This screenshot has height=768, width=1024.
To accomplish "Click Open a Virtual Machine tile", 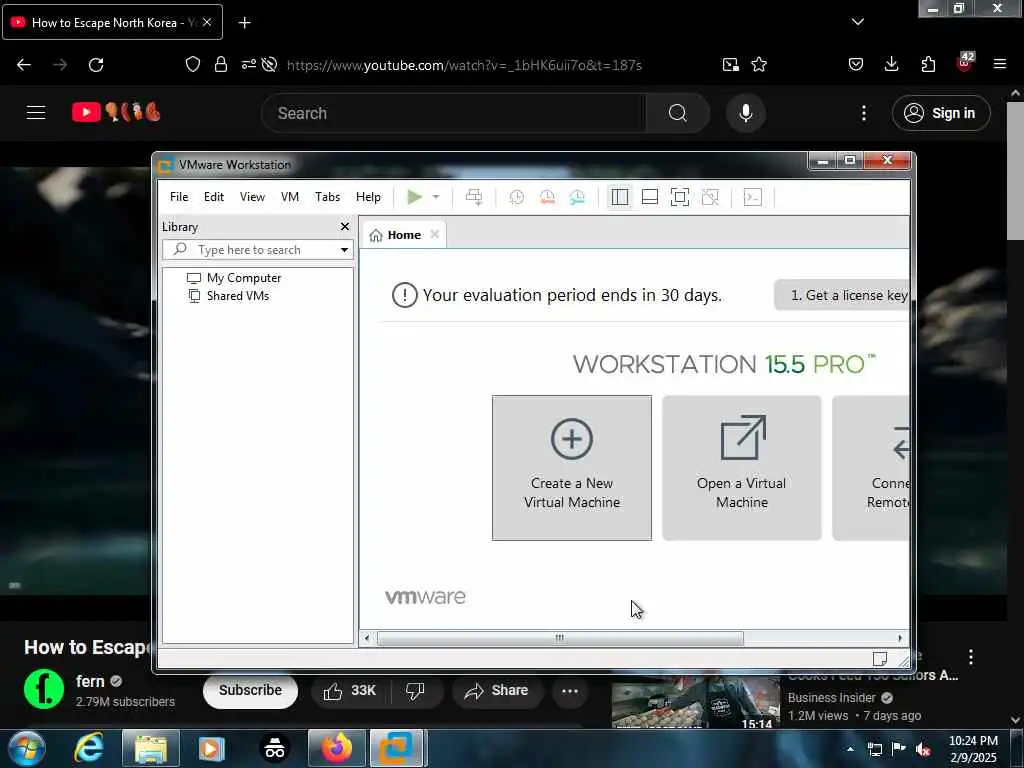I will (742, 468).
